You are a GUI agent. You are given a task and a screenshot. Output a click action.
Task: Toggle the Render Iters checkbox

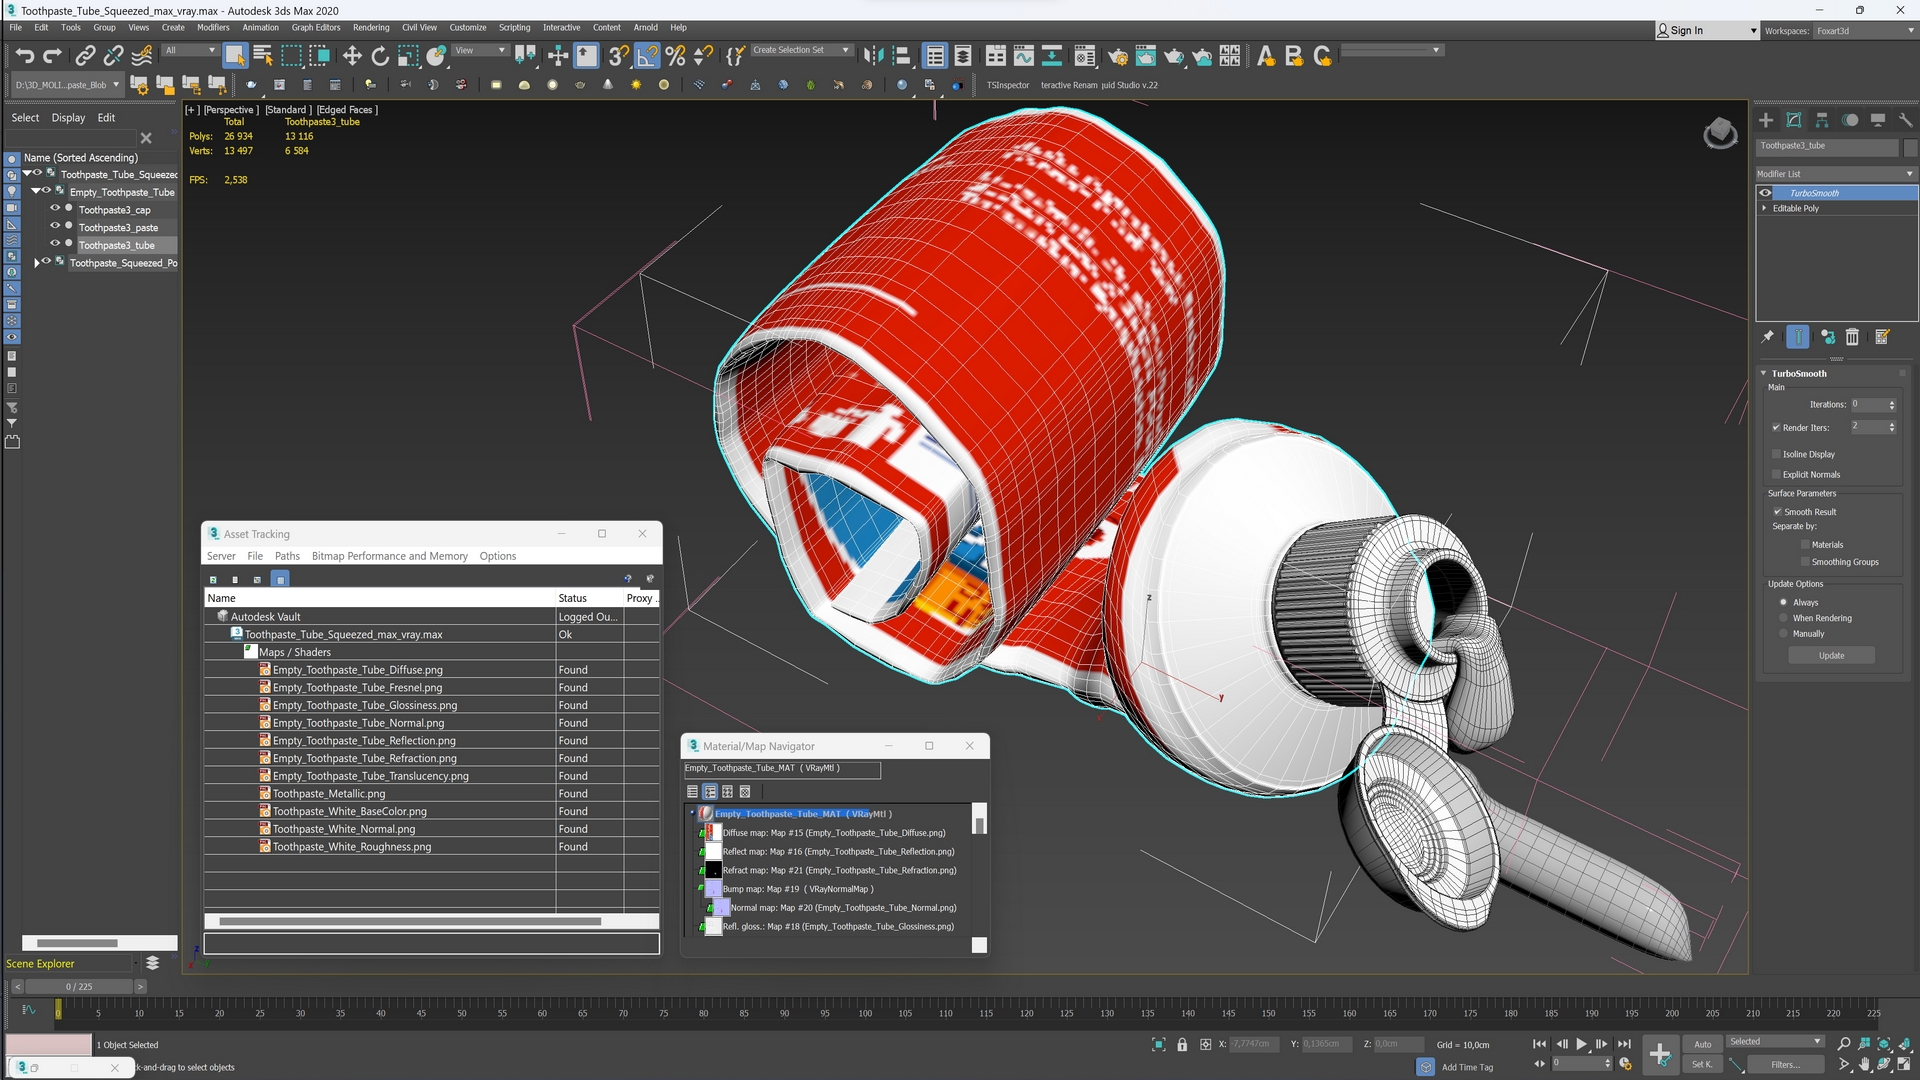[x=1776, y=427]
